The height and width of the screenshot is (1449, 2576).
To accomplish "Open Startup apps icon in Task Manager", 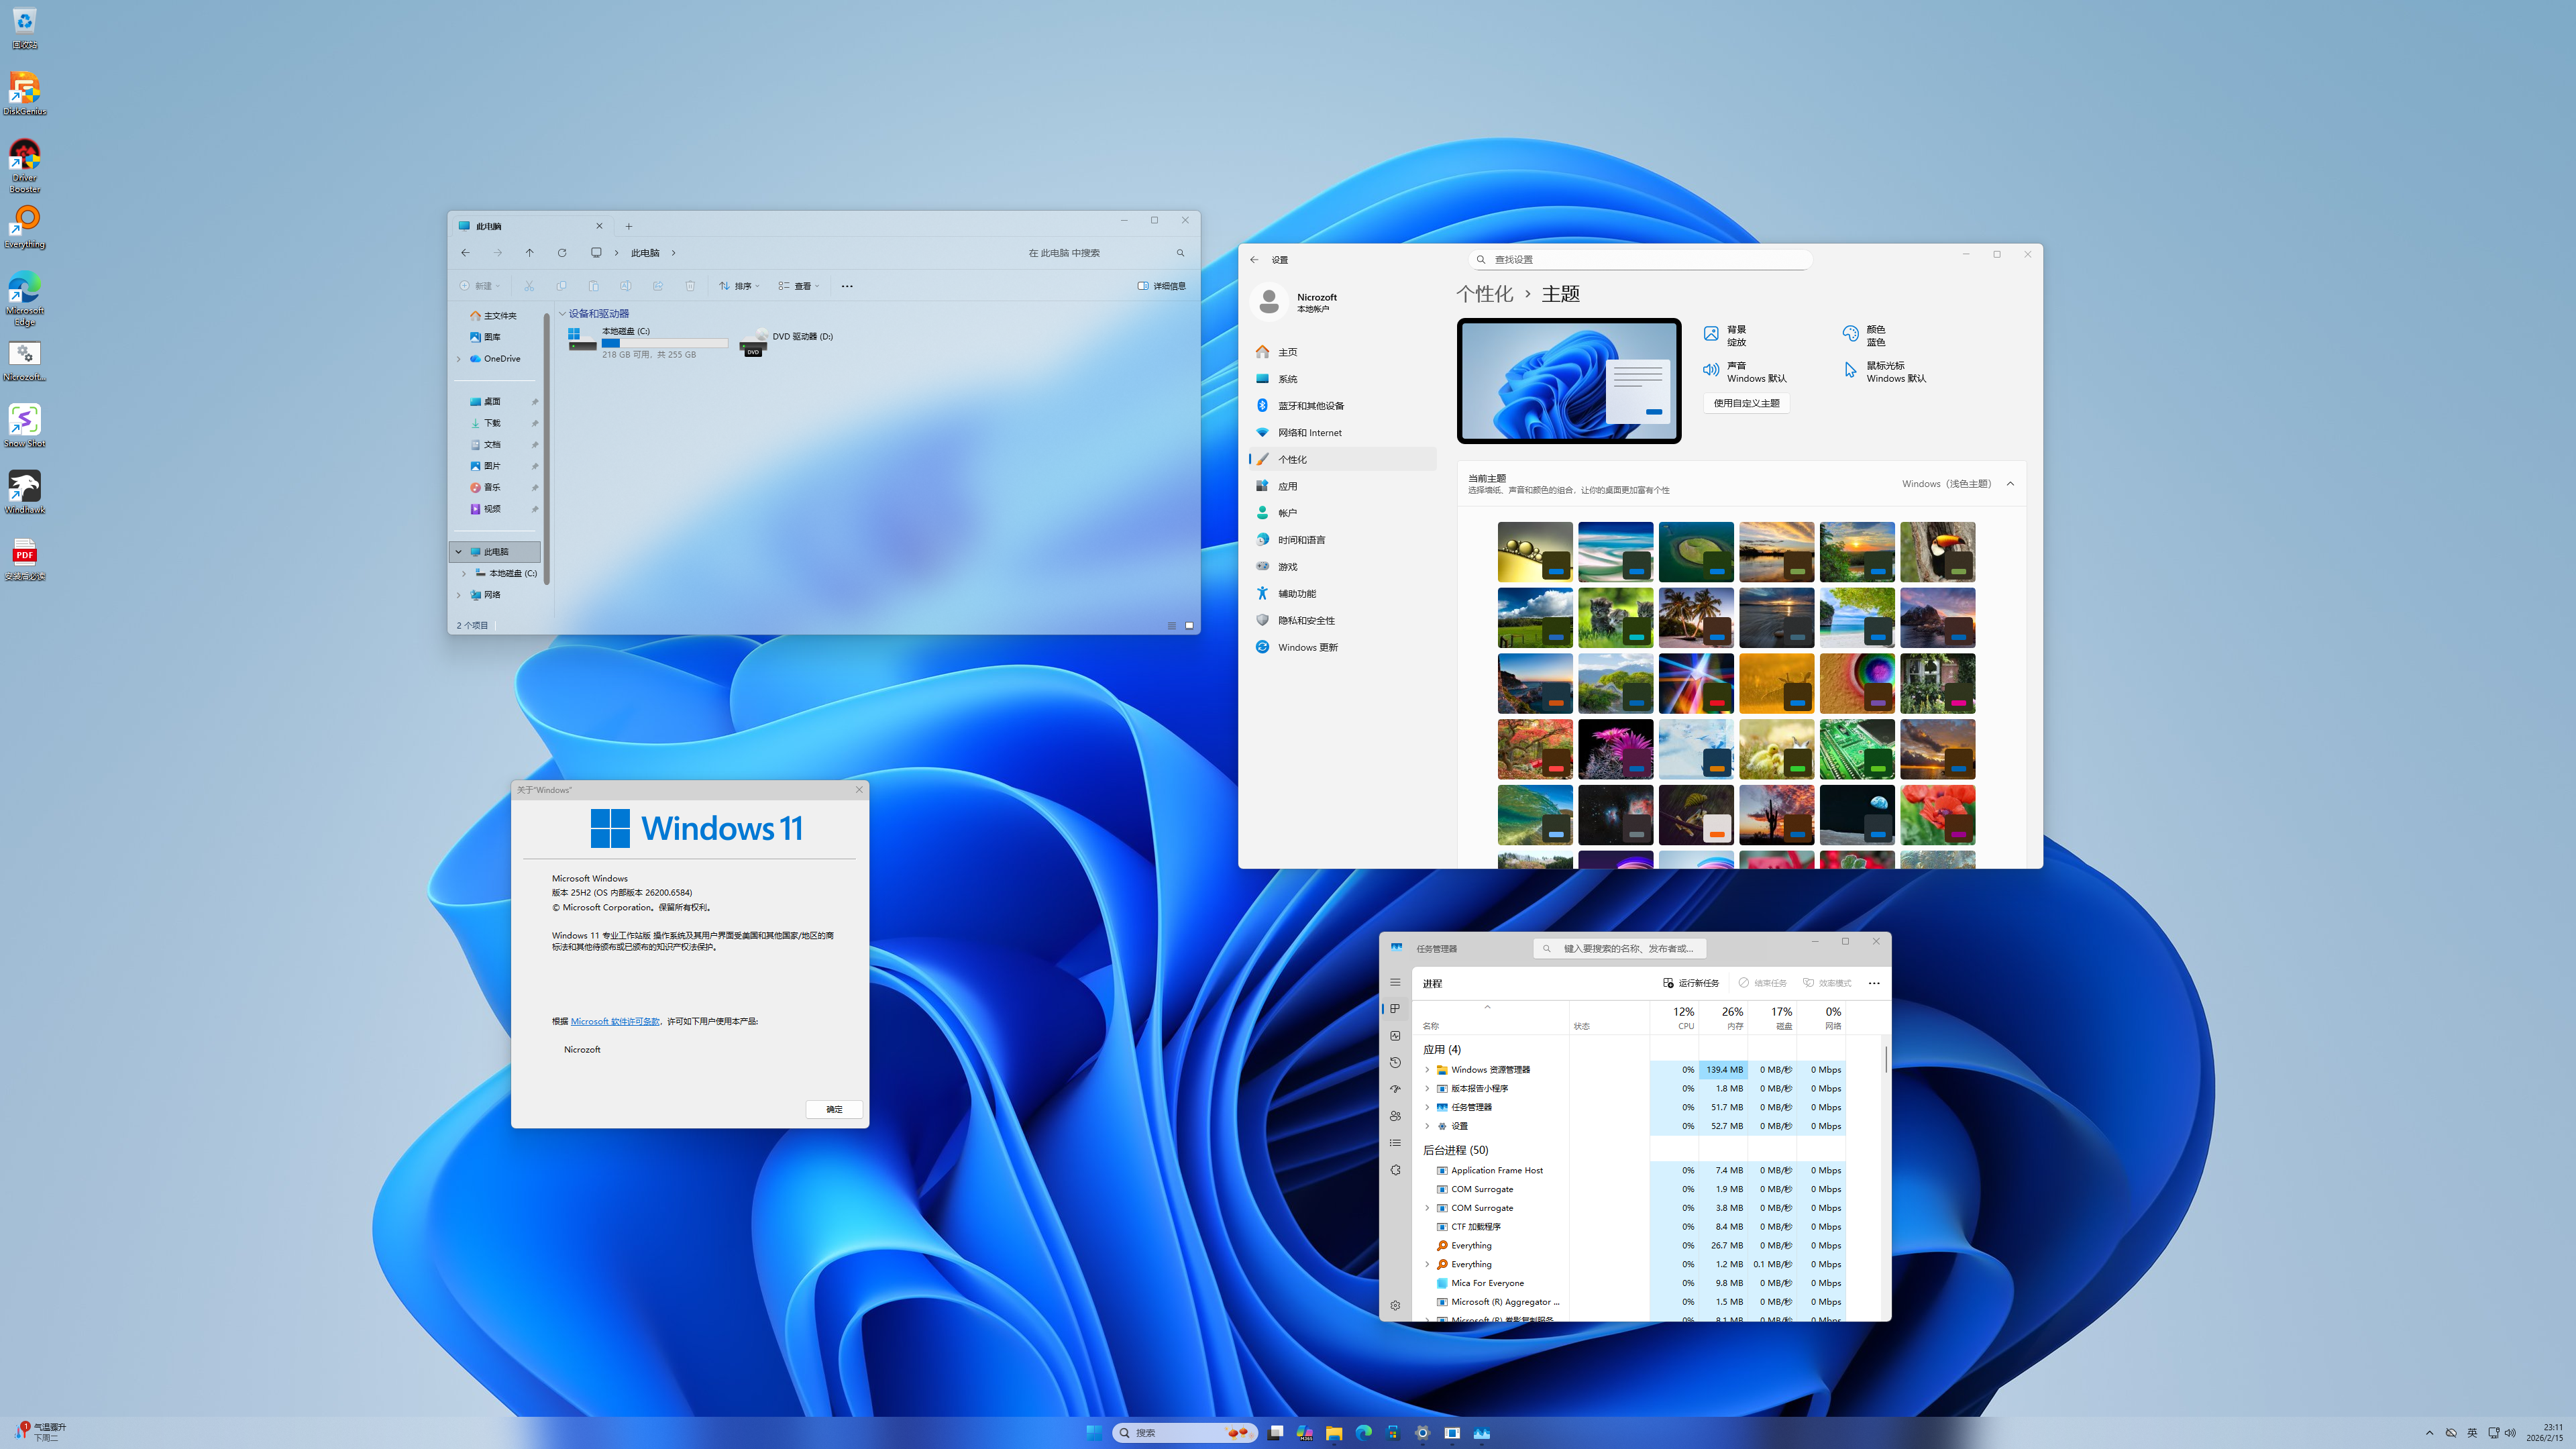I will pyautogui.click(x=1395, y=1089).
